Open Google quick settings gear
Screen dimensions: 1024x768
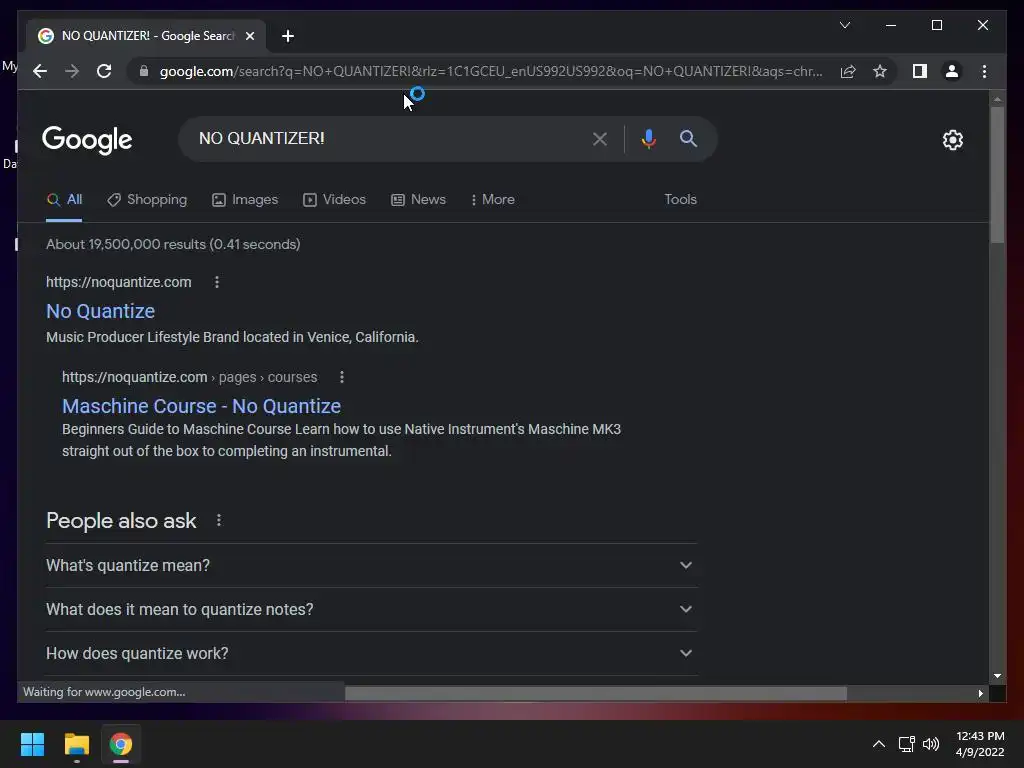(952, 140)
